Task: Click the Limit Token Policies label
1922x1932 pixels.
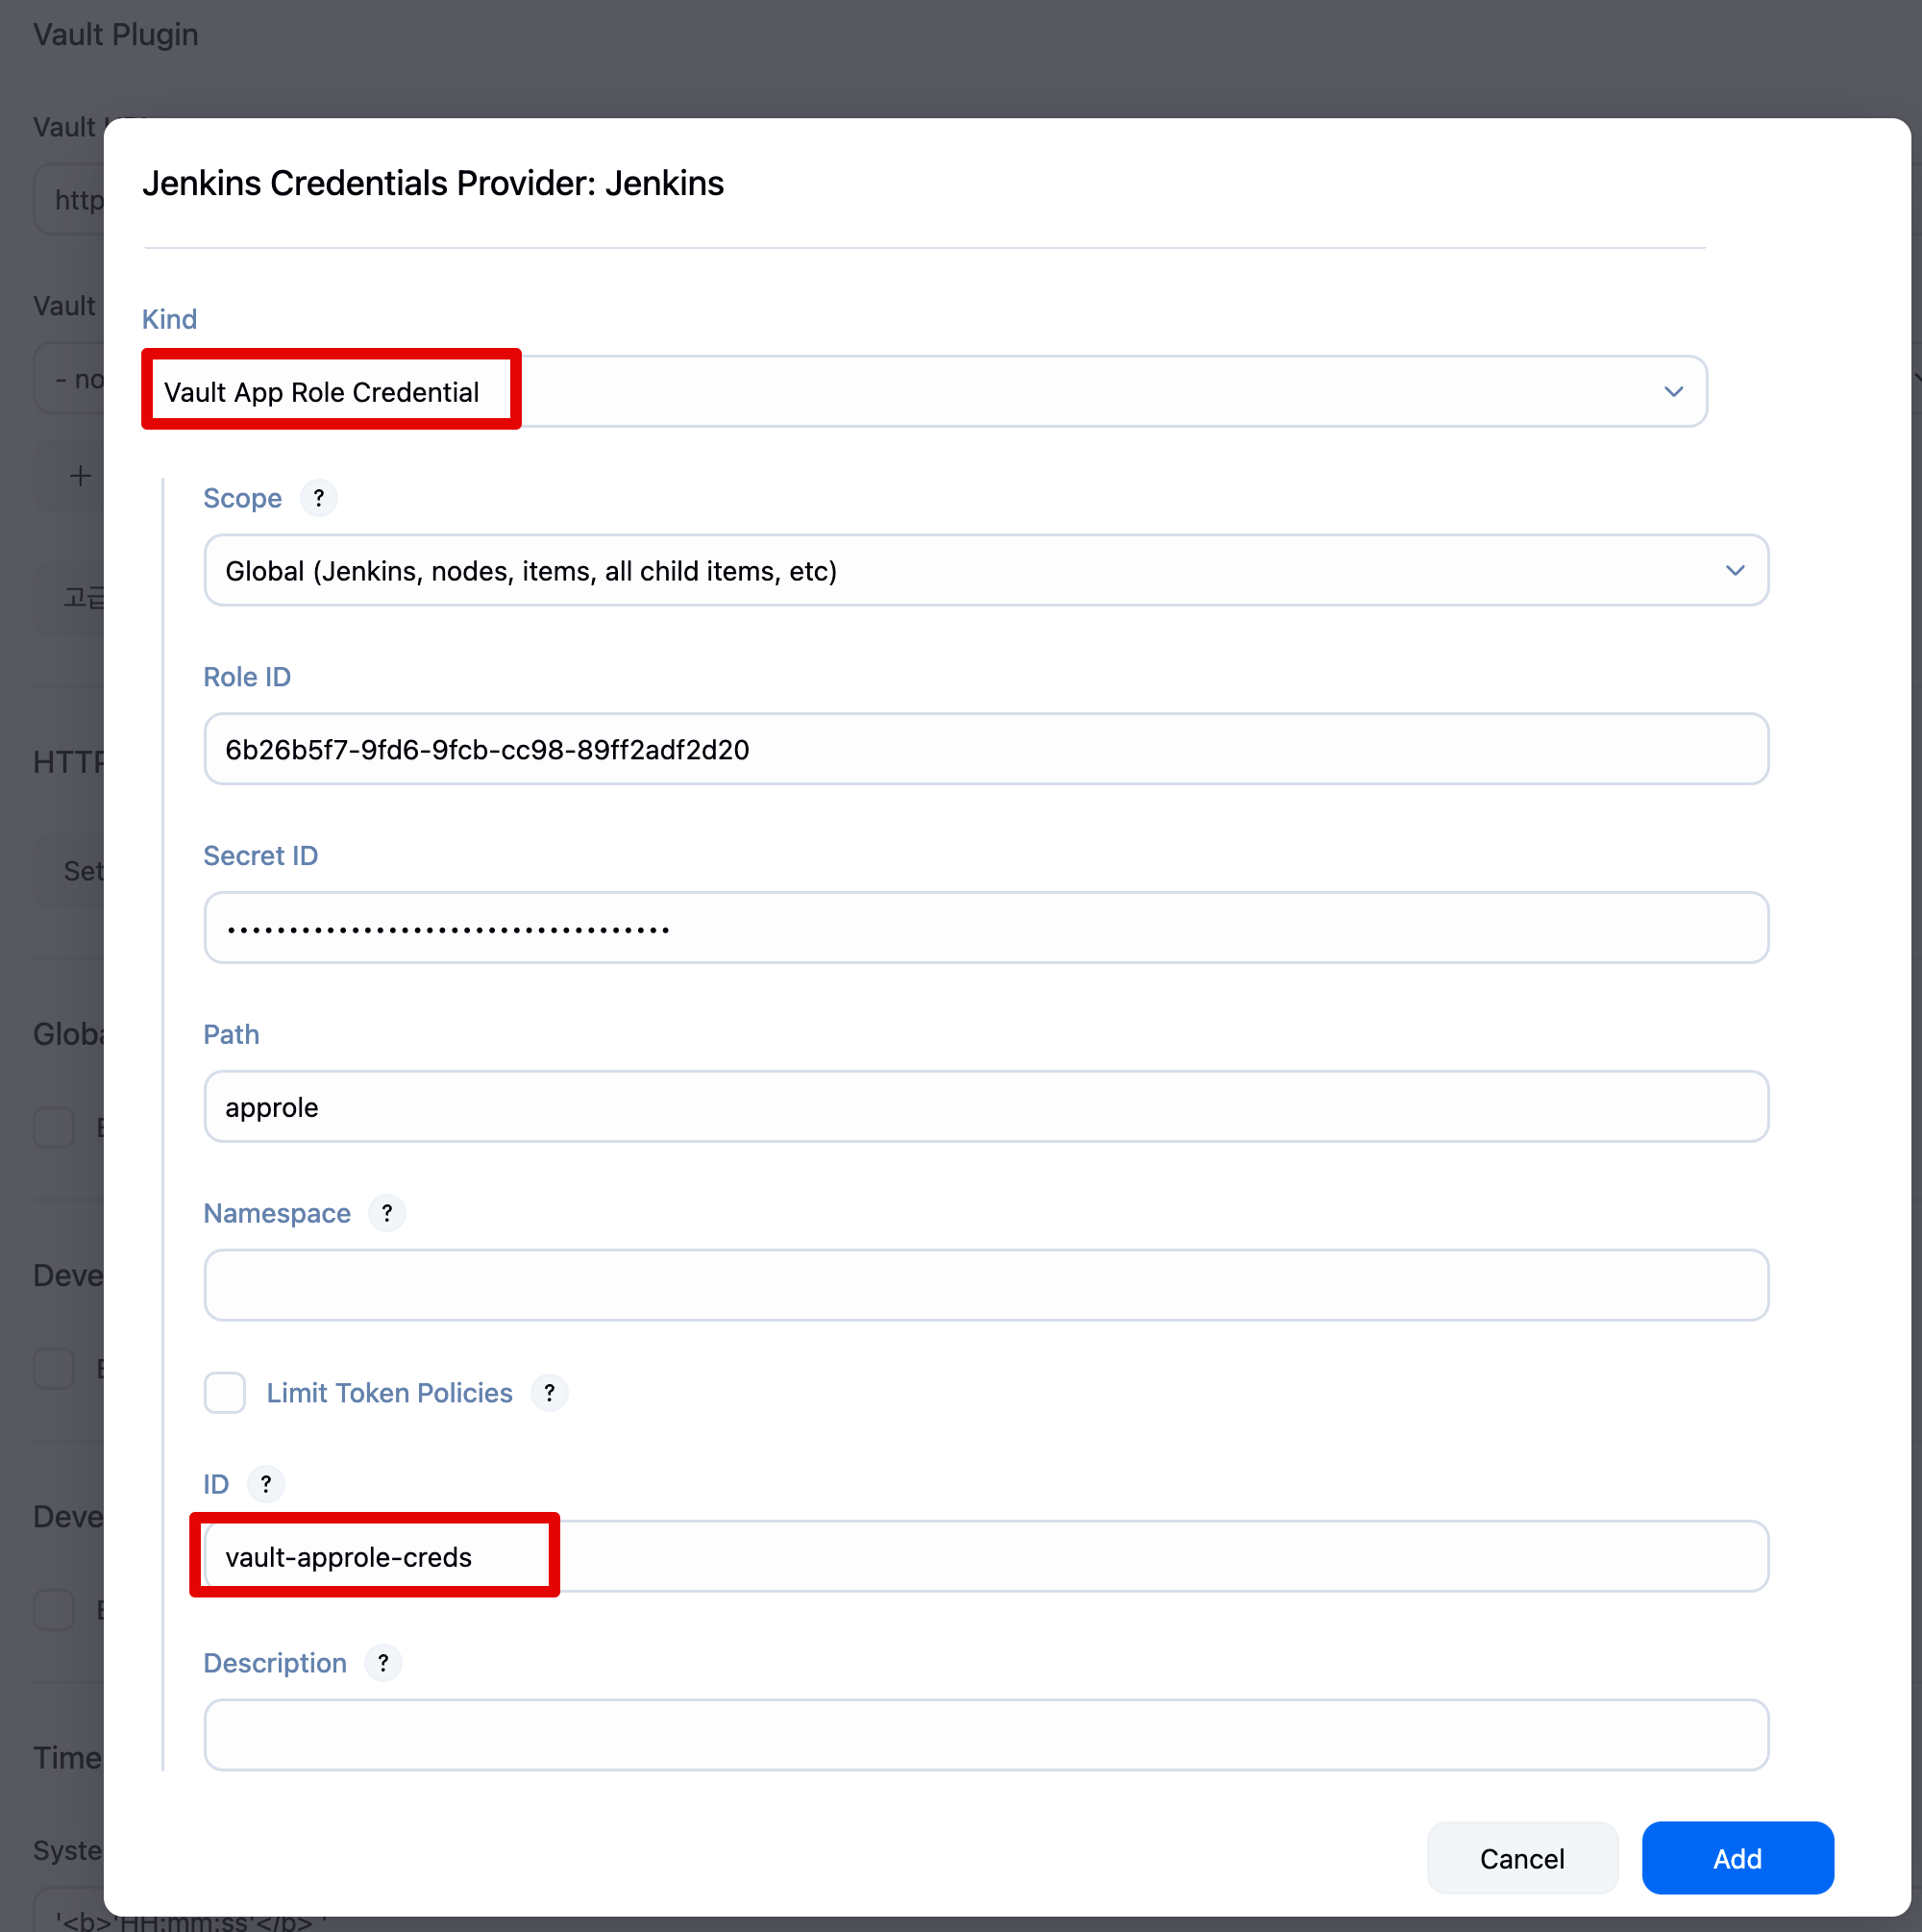Action: (x=389, y=1392)
